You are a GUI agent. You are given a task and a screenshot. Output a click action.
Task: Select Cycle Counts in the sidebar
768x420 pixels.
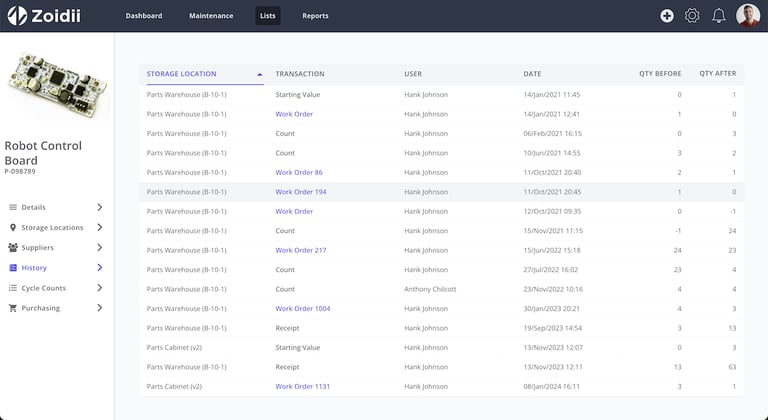pos(44,288)
